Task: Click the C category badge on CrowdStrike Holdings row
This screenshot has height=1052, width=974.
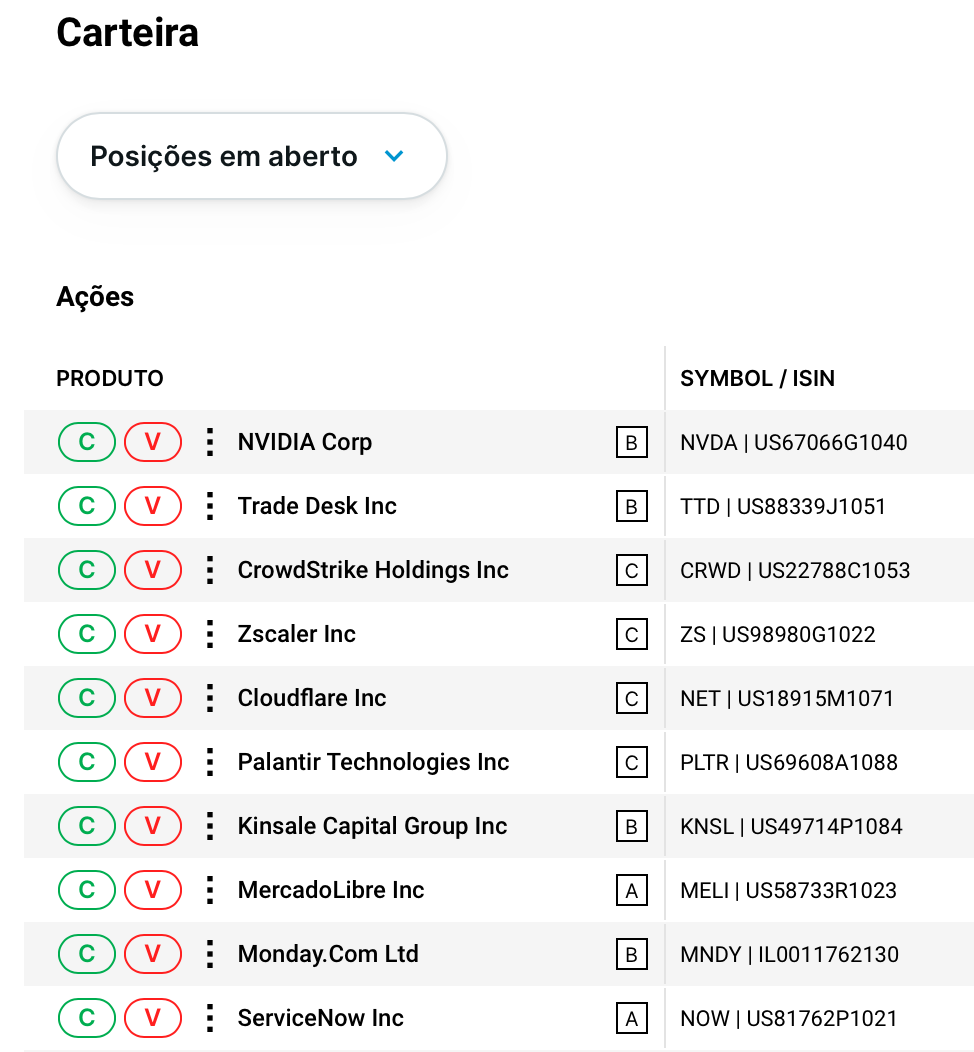Action: 631,571
